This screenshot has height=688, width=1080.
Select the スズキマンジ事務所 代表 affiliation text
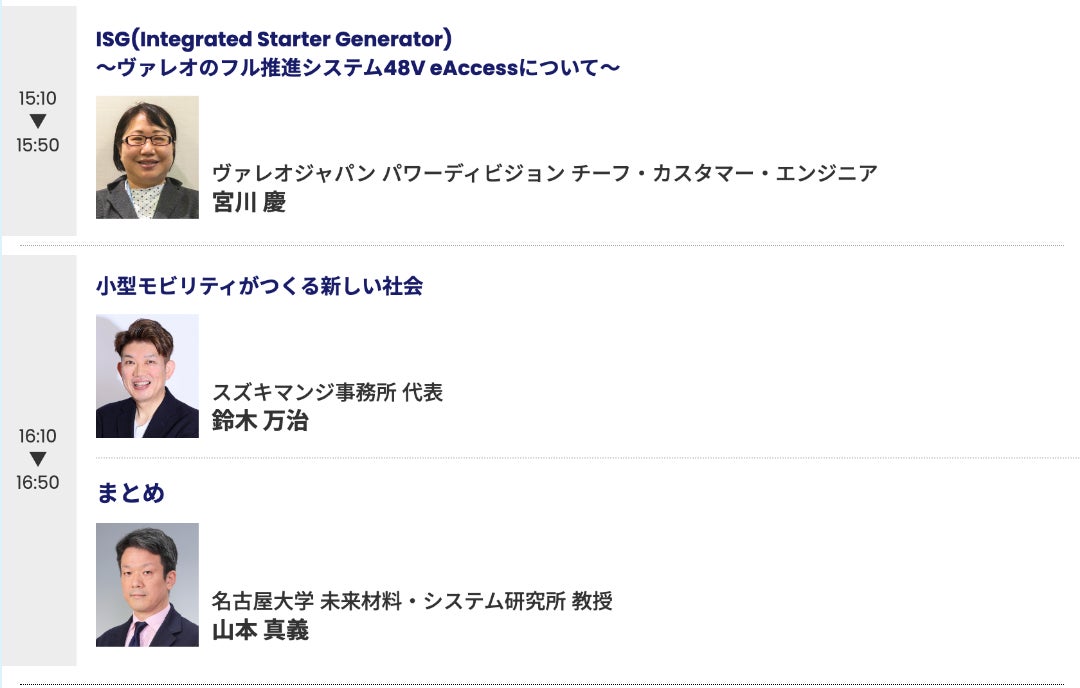pos(327,392)
